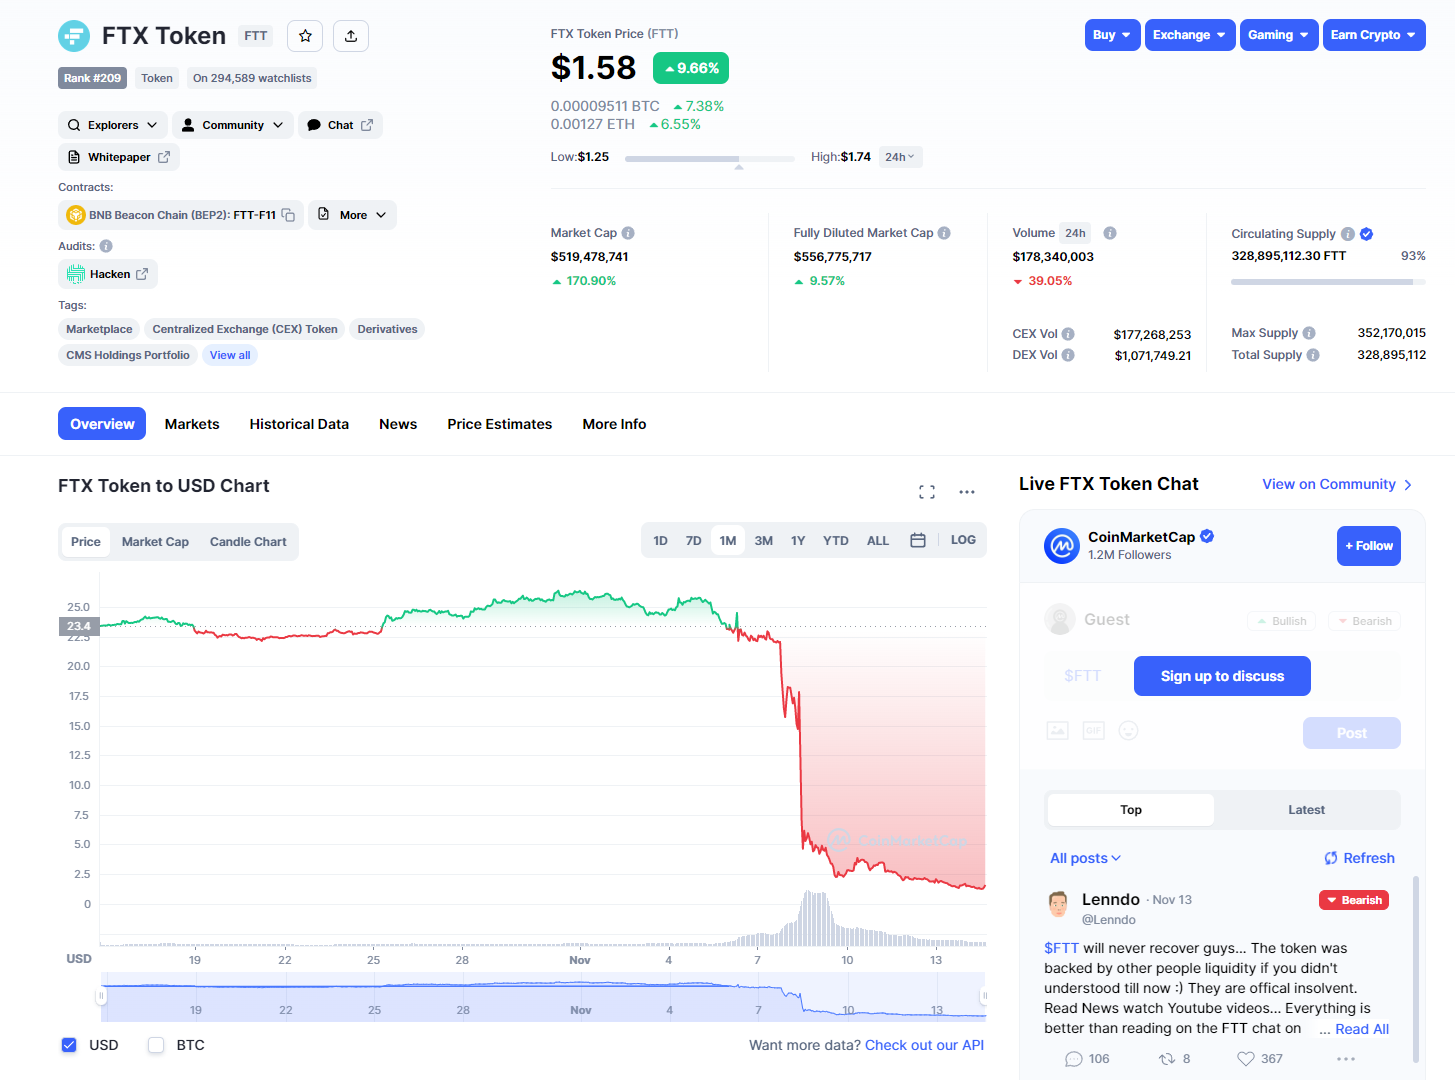Screen dimensions: 1455x1080
Task: Open View on Community link
Action: pyautogui.click(x=1337, y=484)
